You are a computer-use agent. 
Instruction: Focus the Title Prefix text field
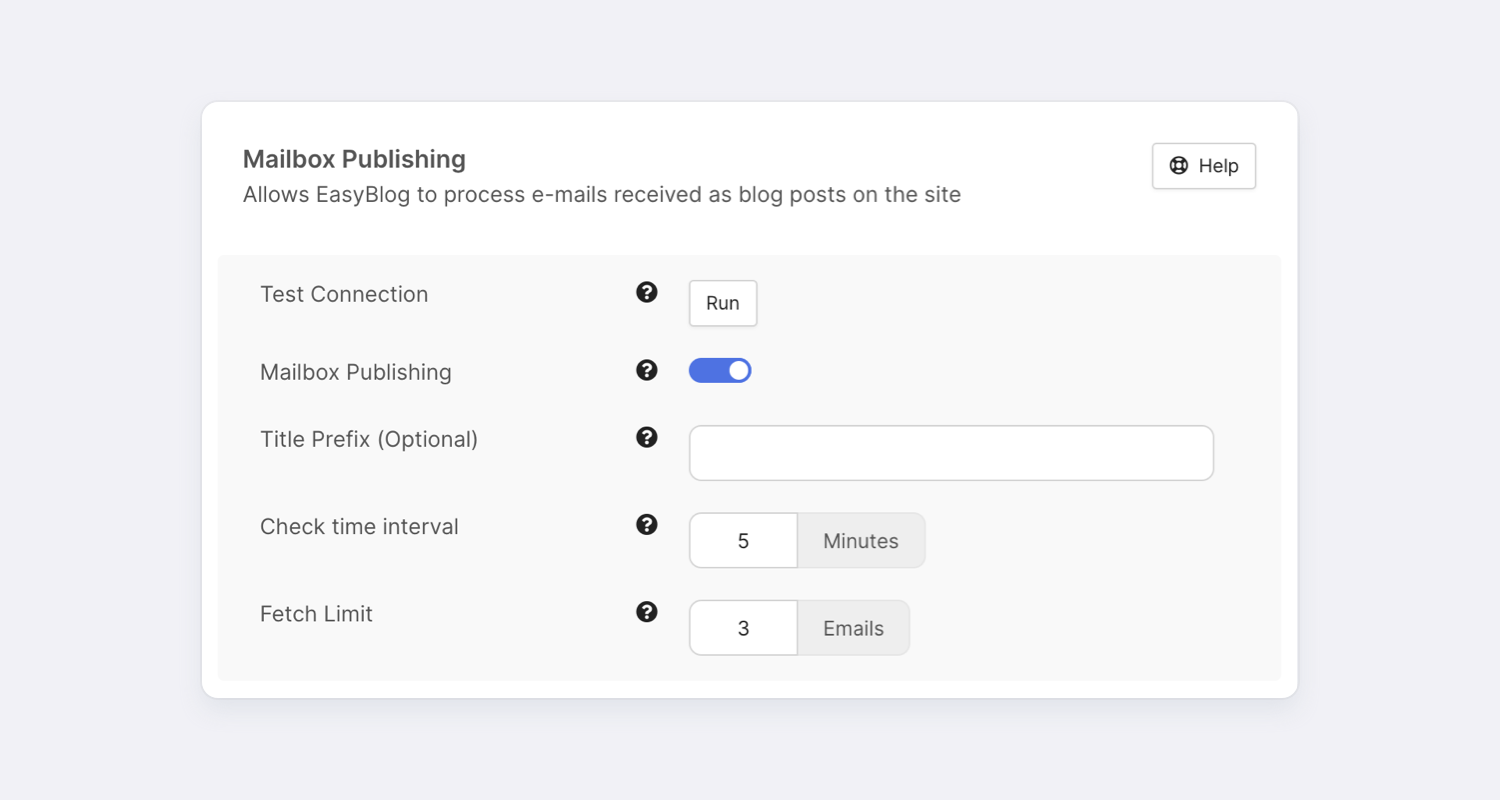951,453
